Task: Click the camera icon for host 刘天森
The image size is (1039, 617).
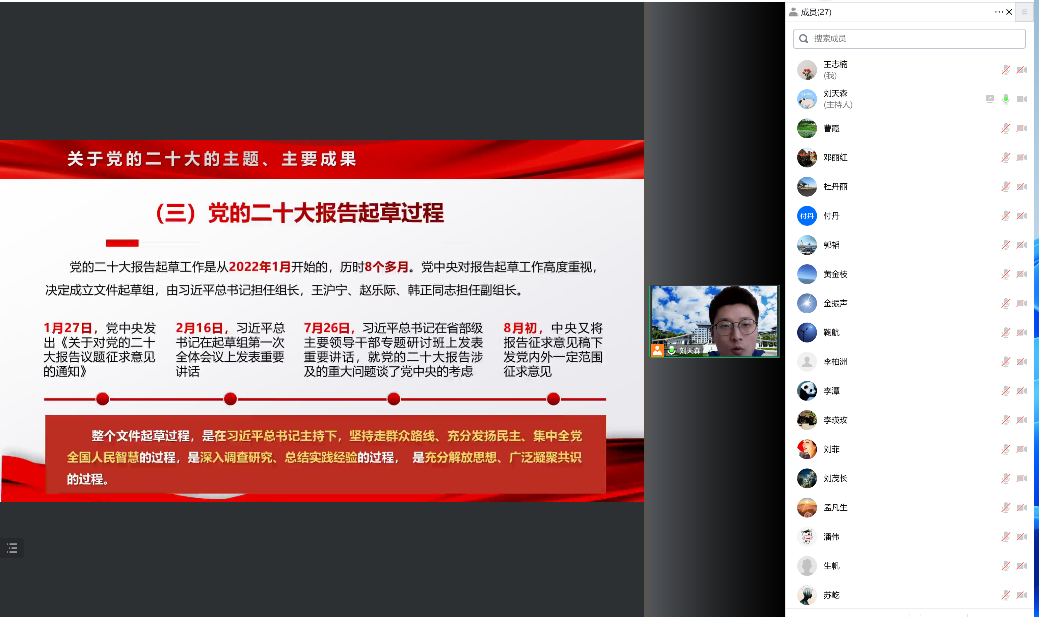Action: [x=1022, y=99]
